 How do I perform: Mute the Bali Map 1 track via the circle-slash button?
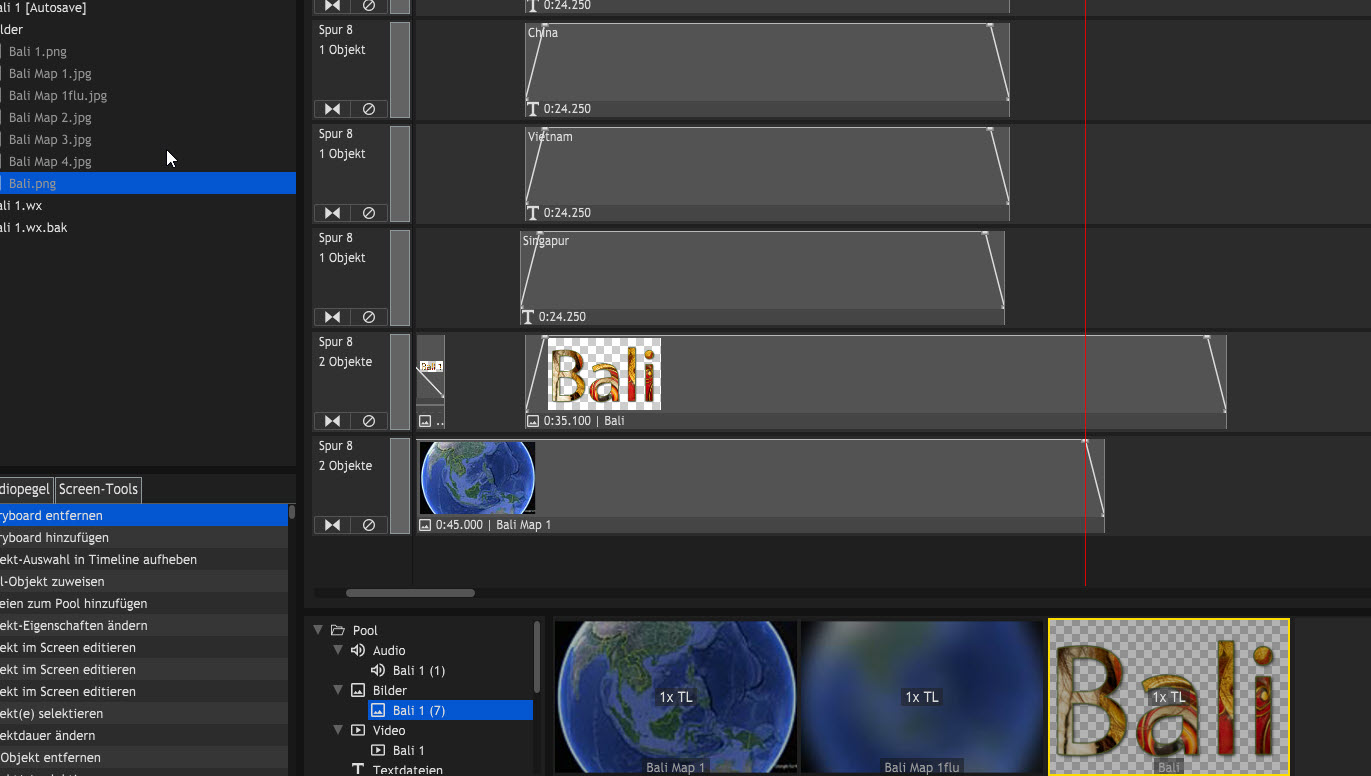point(368,525)
